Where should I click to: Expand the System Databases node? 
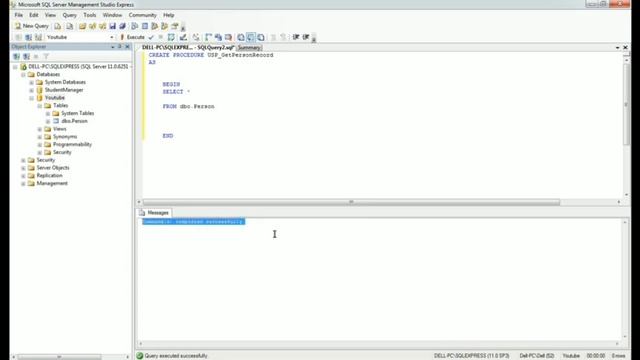pyautogui.click(x=31, y=82)
